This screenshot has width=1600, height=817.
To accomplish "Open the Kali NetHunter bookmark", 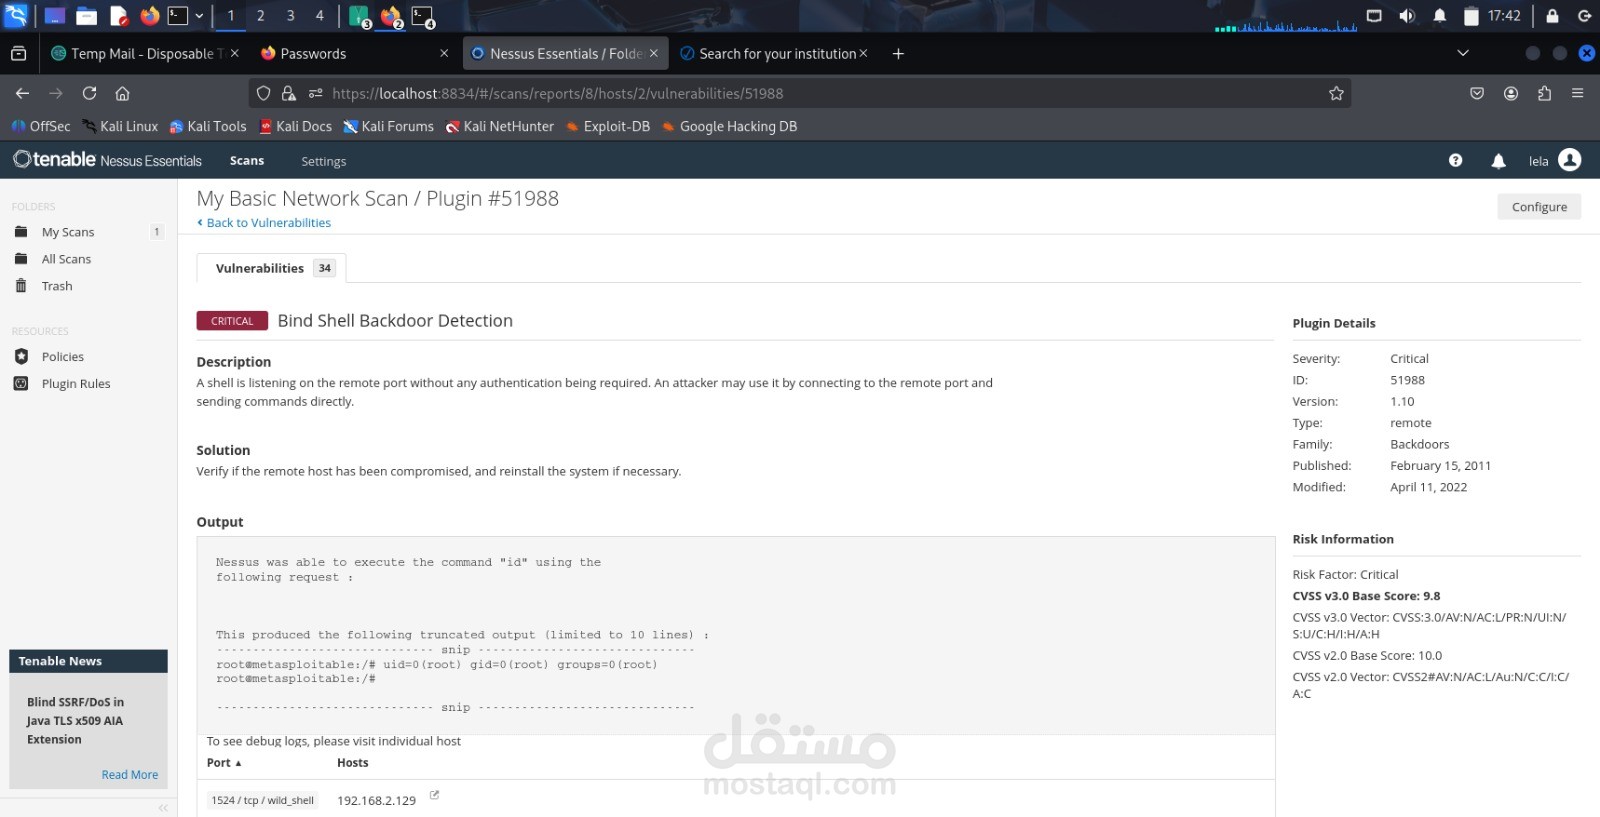I will 499,126.
